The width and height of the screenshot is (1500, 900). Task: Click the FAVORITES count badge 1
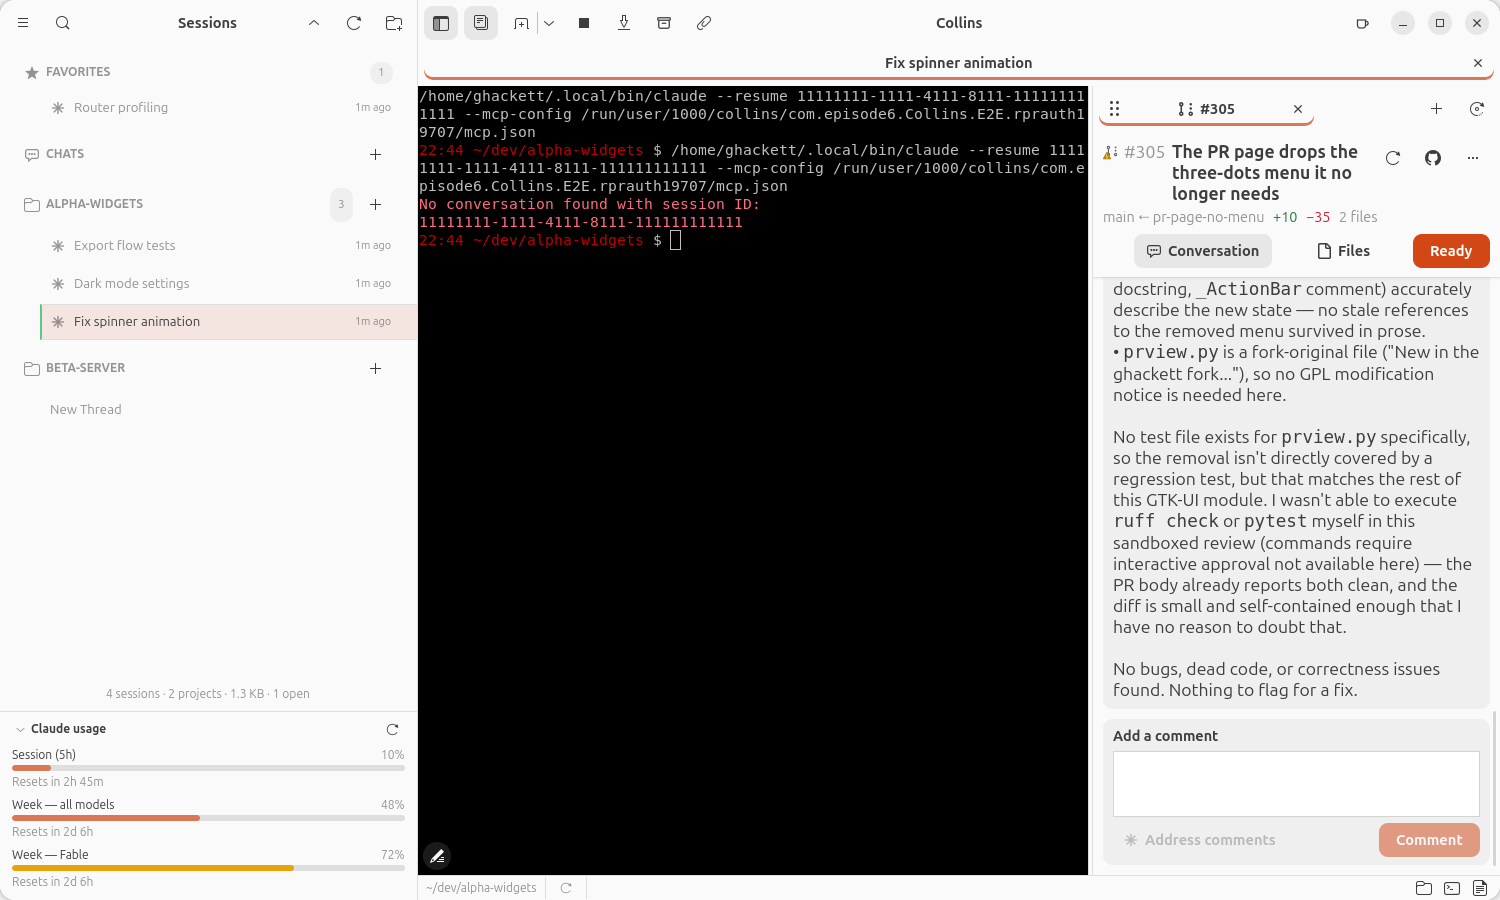[381, 72]
